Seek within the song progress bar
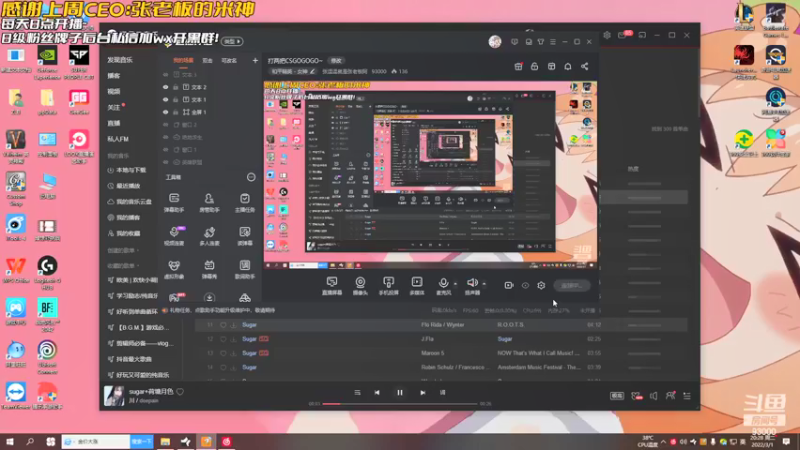The width and height of the screenshot is (800, 450). coord(400,404)
